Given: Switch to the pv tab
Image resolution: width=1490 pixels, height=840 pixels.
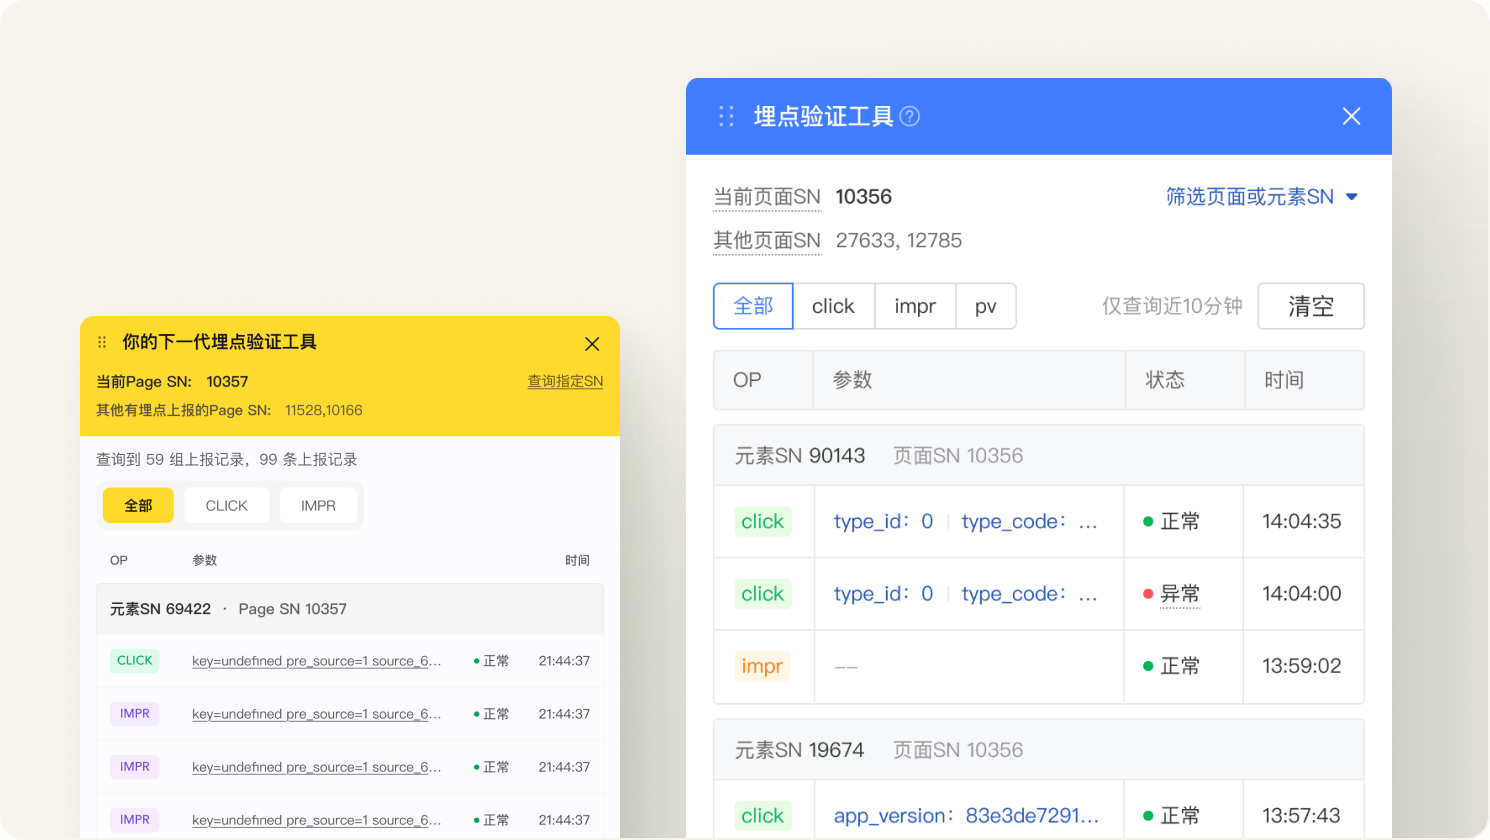Looking at the screenshot, I should point(986,306).
